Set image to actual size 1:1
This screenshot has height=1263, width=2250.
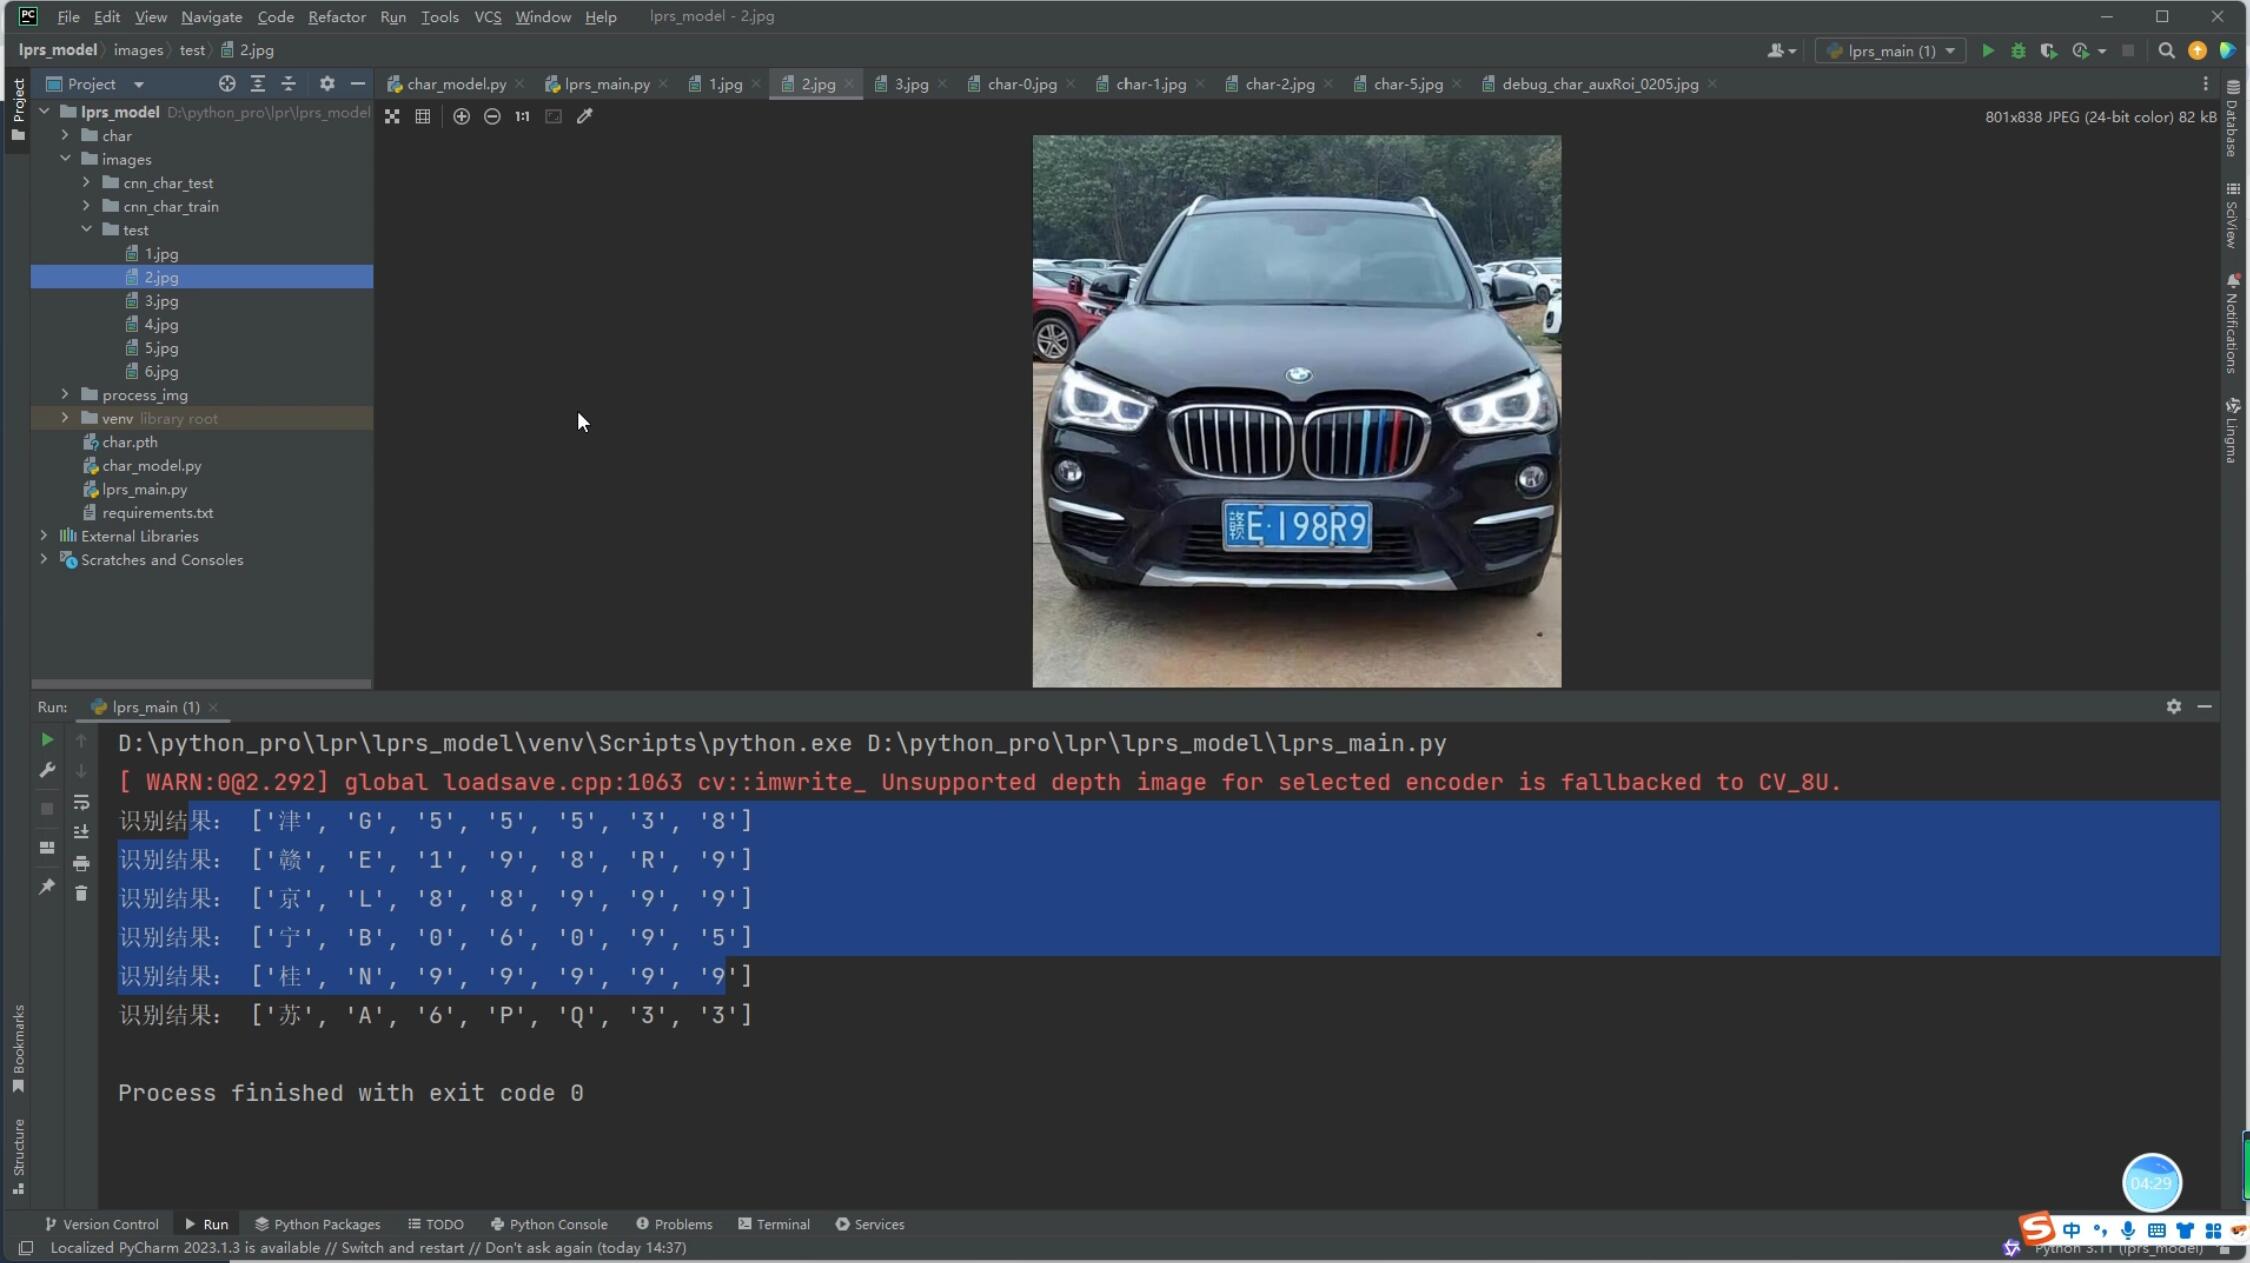(522, 117)
